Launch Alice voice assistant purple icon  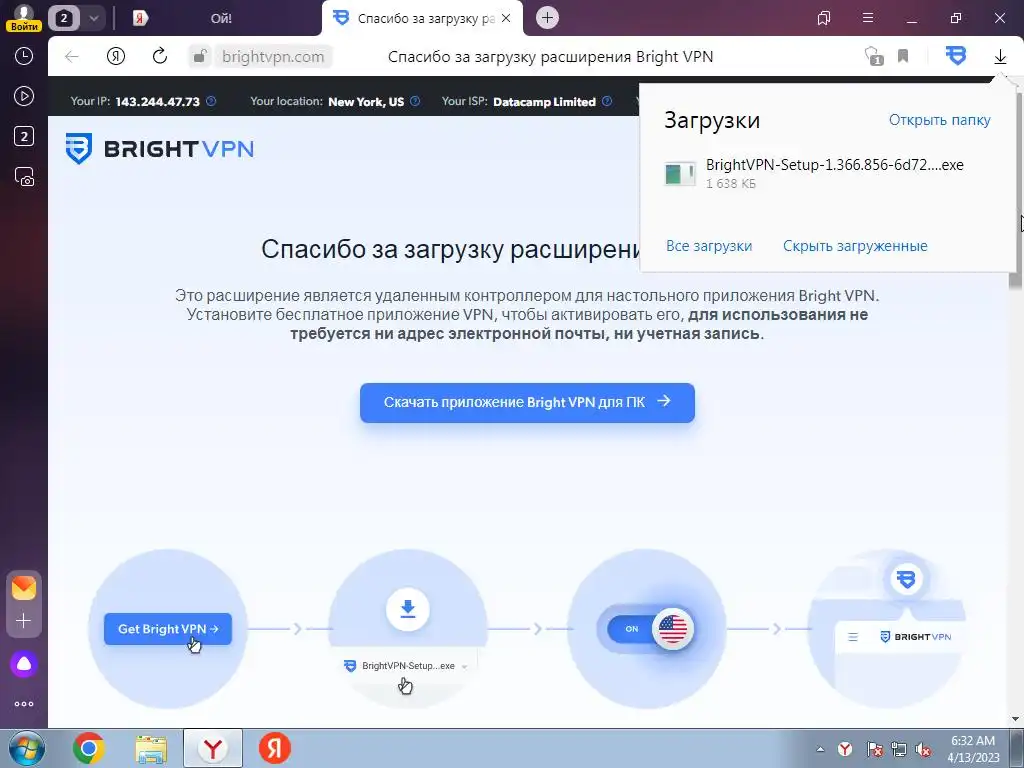tap(24, 664)
